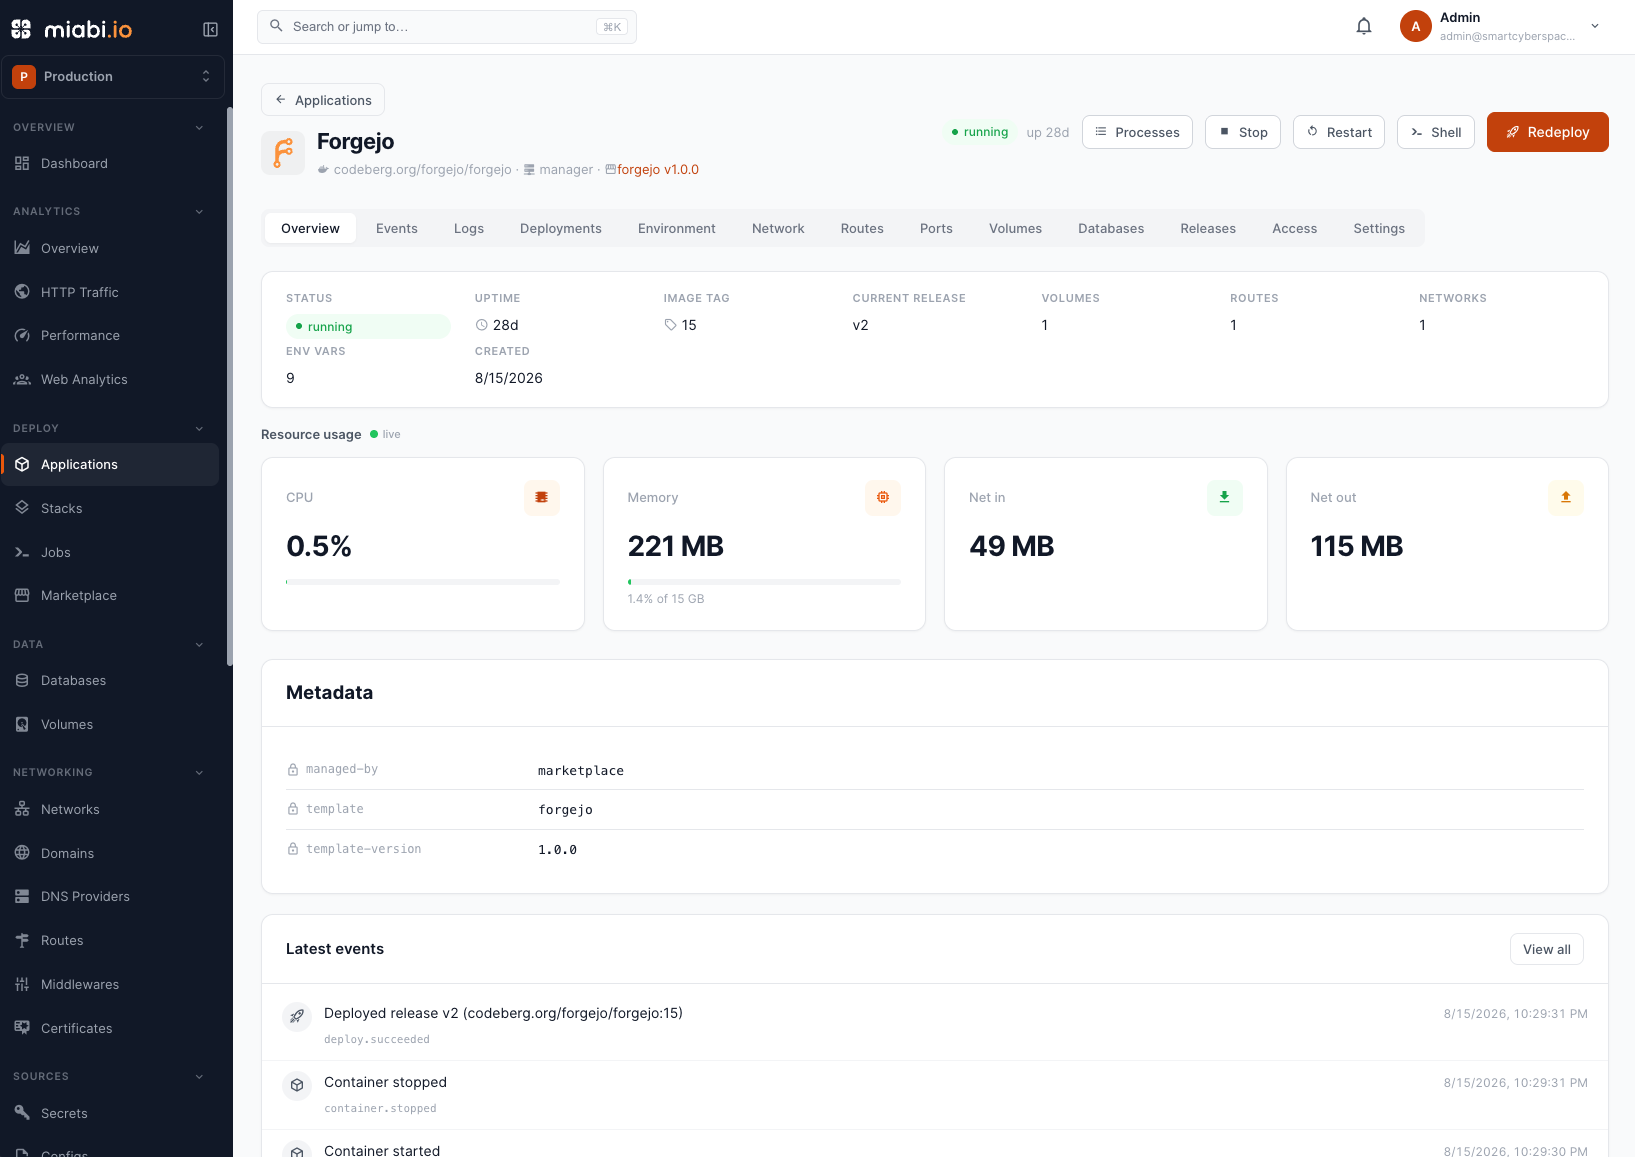
Task: Open Jobs page
Action: [x=110, y=552]
